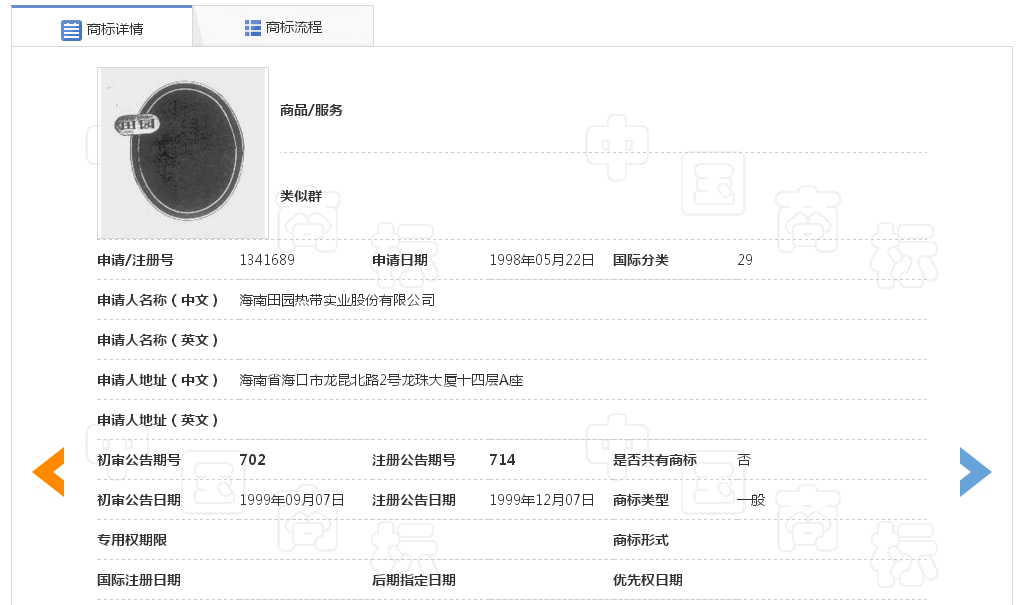
Task: Open the 商标详情 tab
Action: pyautogui.click(x=102, y=26)
